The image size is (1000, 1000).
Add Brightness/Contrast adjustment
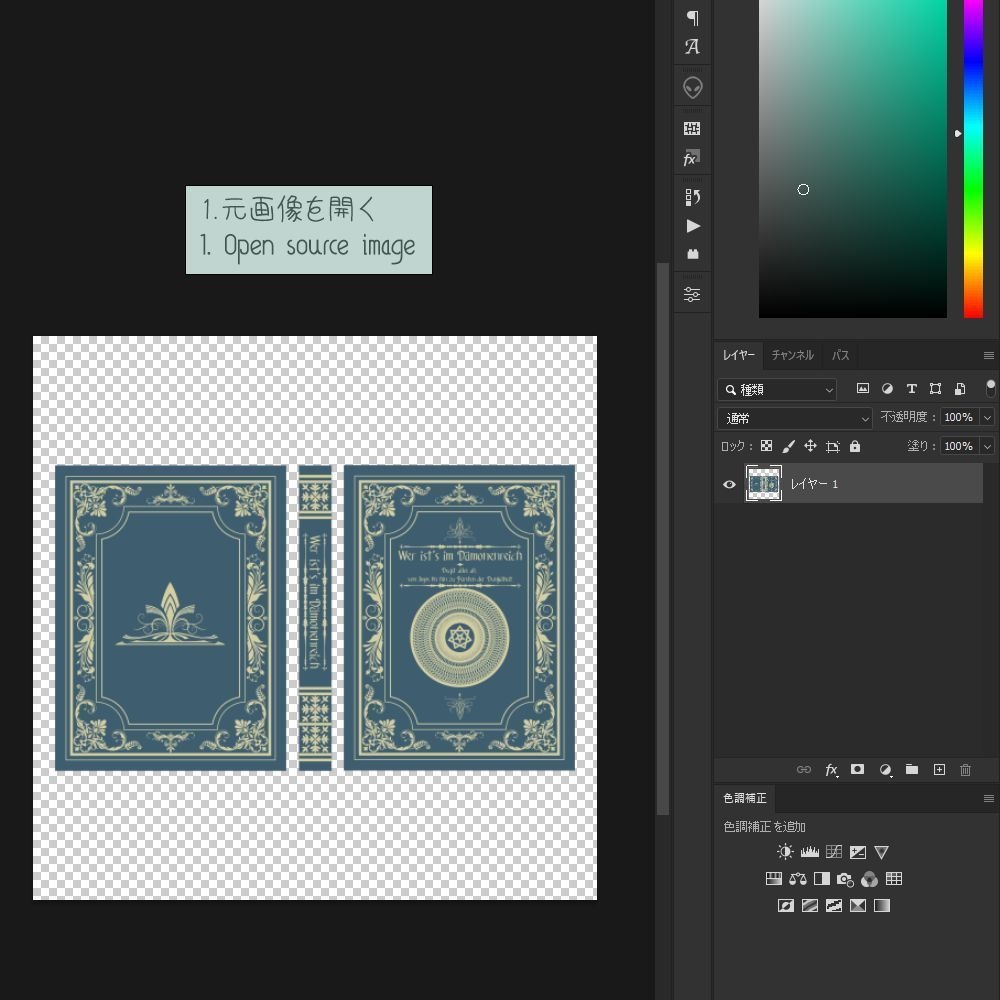tap(785, 852)
